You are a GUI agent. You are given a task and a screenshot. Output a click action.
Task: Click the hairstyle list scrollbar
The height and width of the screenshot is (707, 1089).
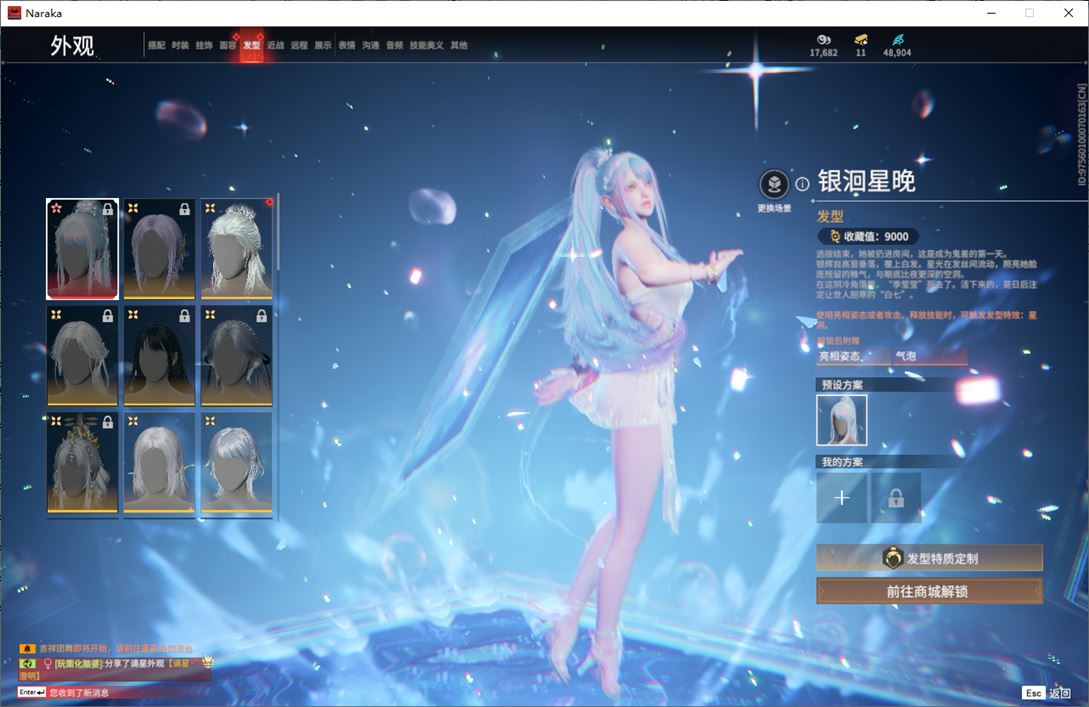278,233
